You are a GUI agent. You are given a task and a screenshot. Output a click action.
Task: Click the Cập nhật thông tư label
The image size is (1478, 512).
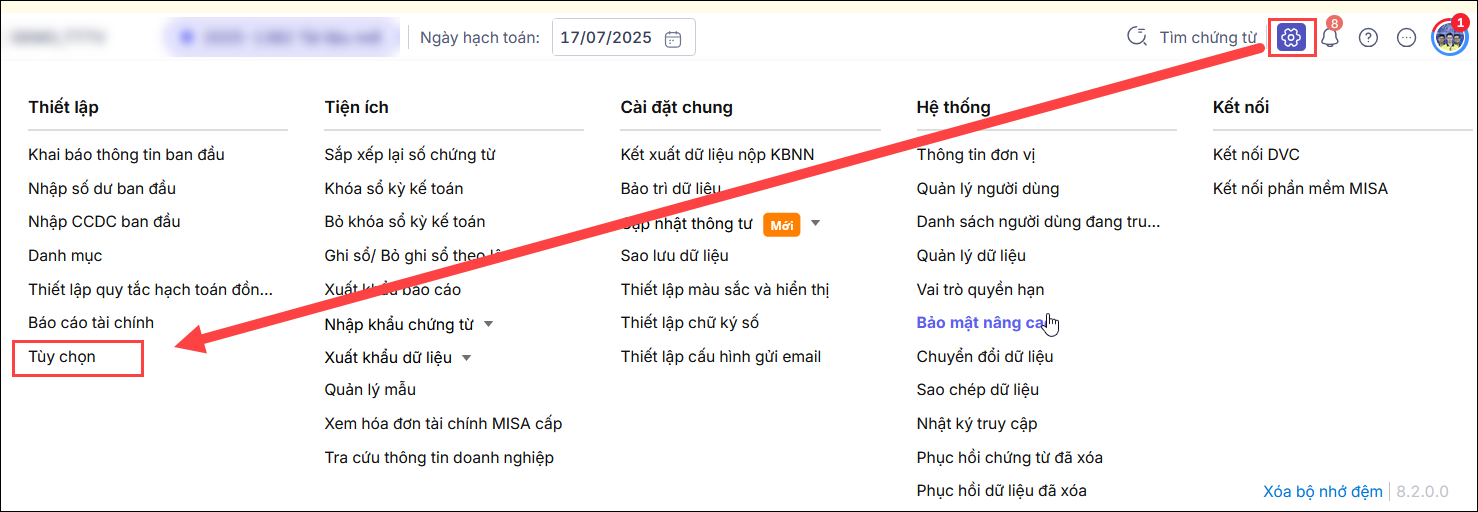tap(686, 223)
